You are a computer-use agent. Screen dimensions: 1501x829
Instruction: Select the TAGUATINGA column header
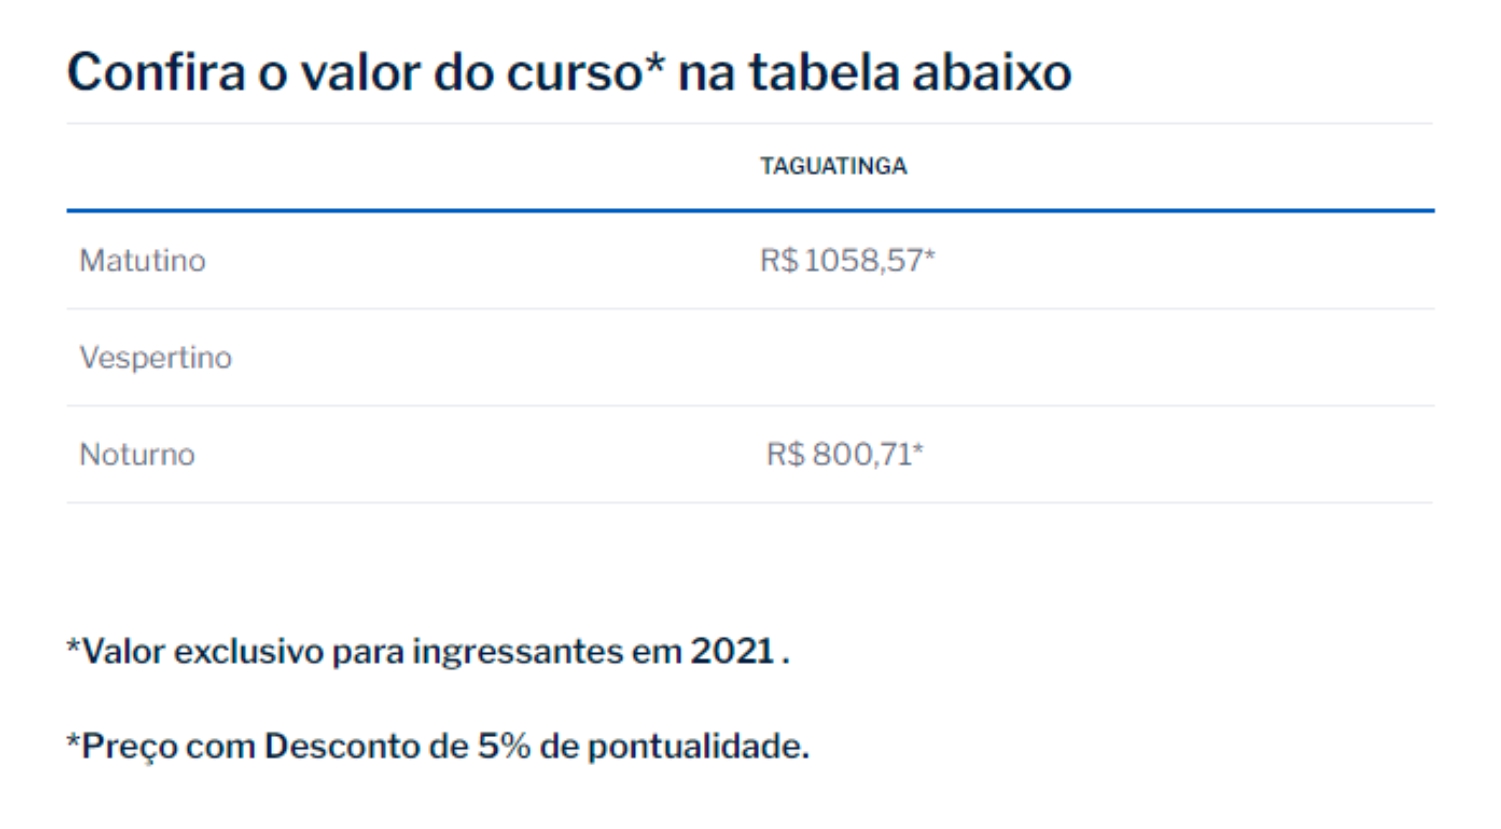point(833,166)
